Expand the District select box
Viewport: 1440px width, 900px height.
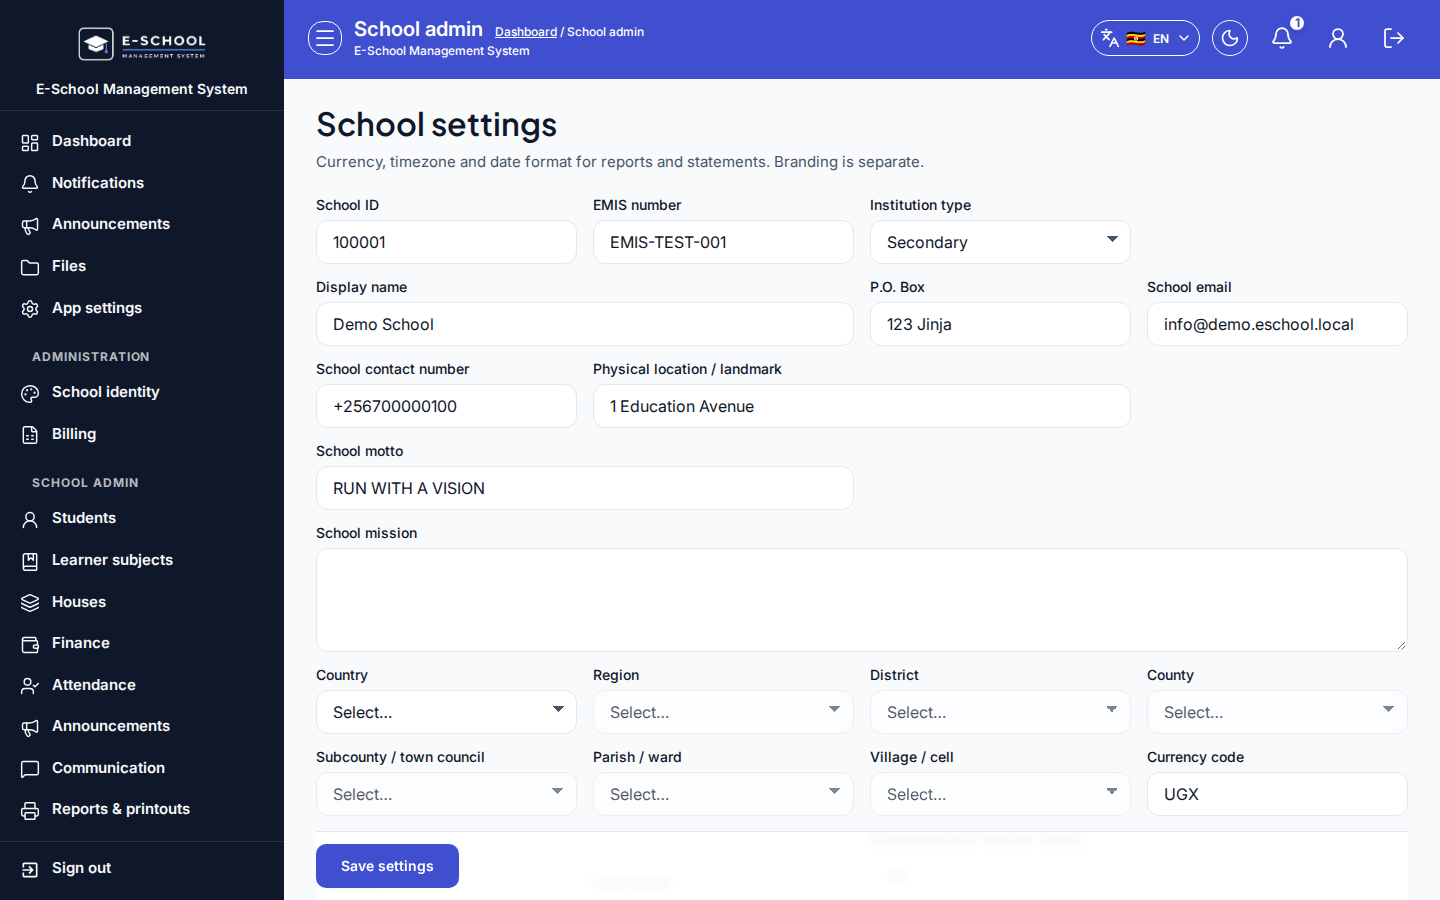coord(1000,712)
